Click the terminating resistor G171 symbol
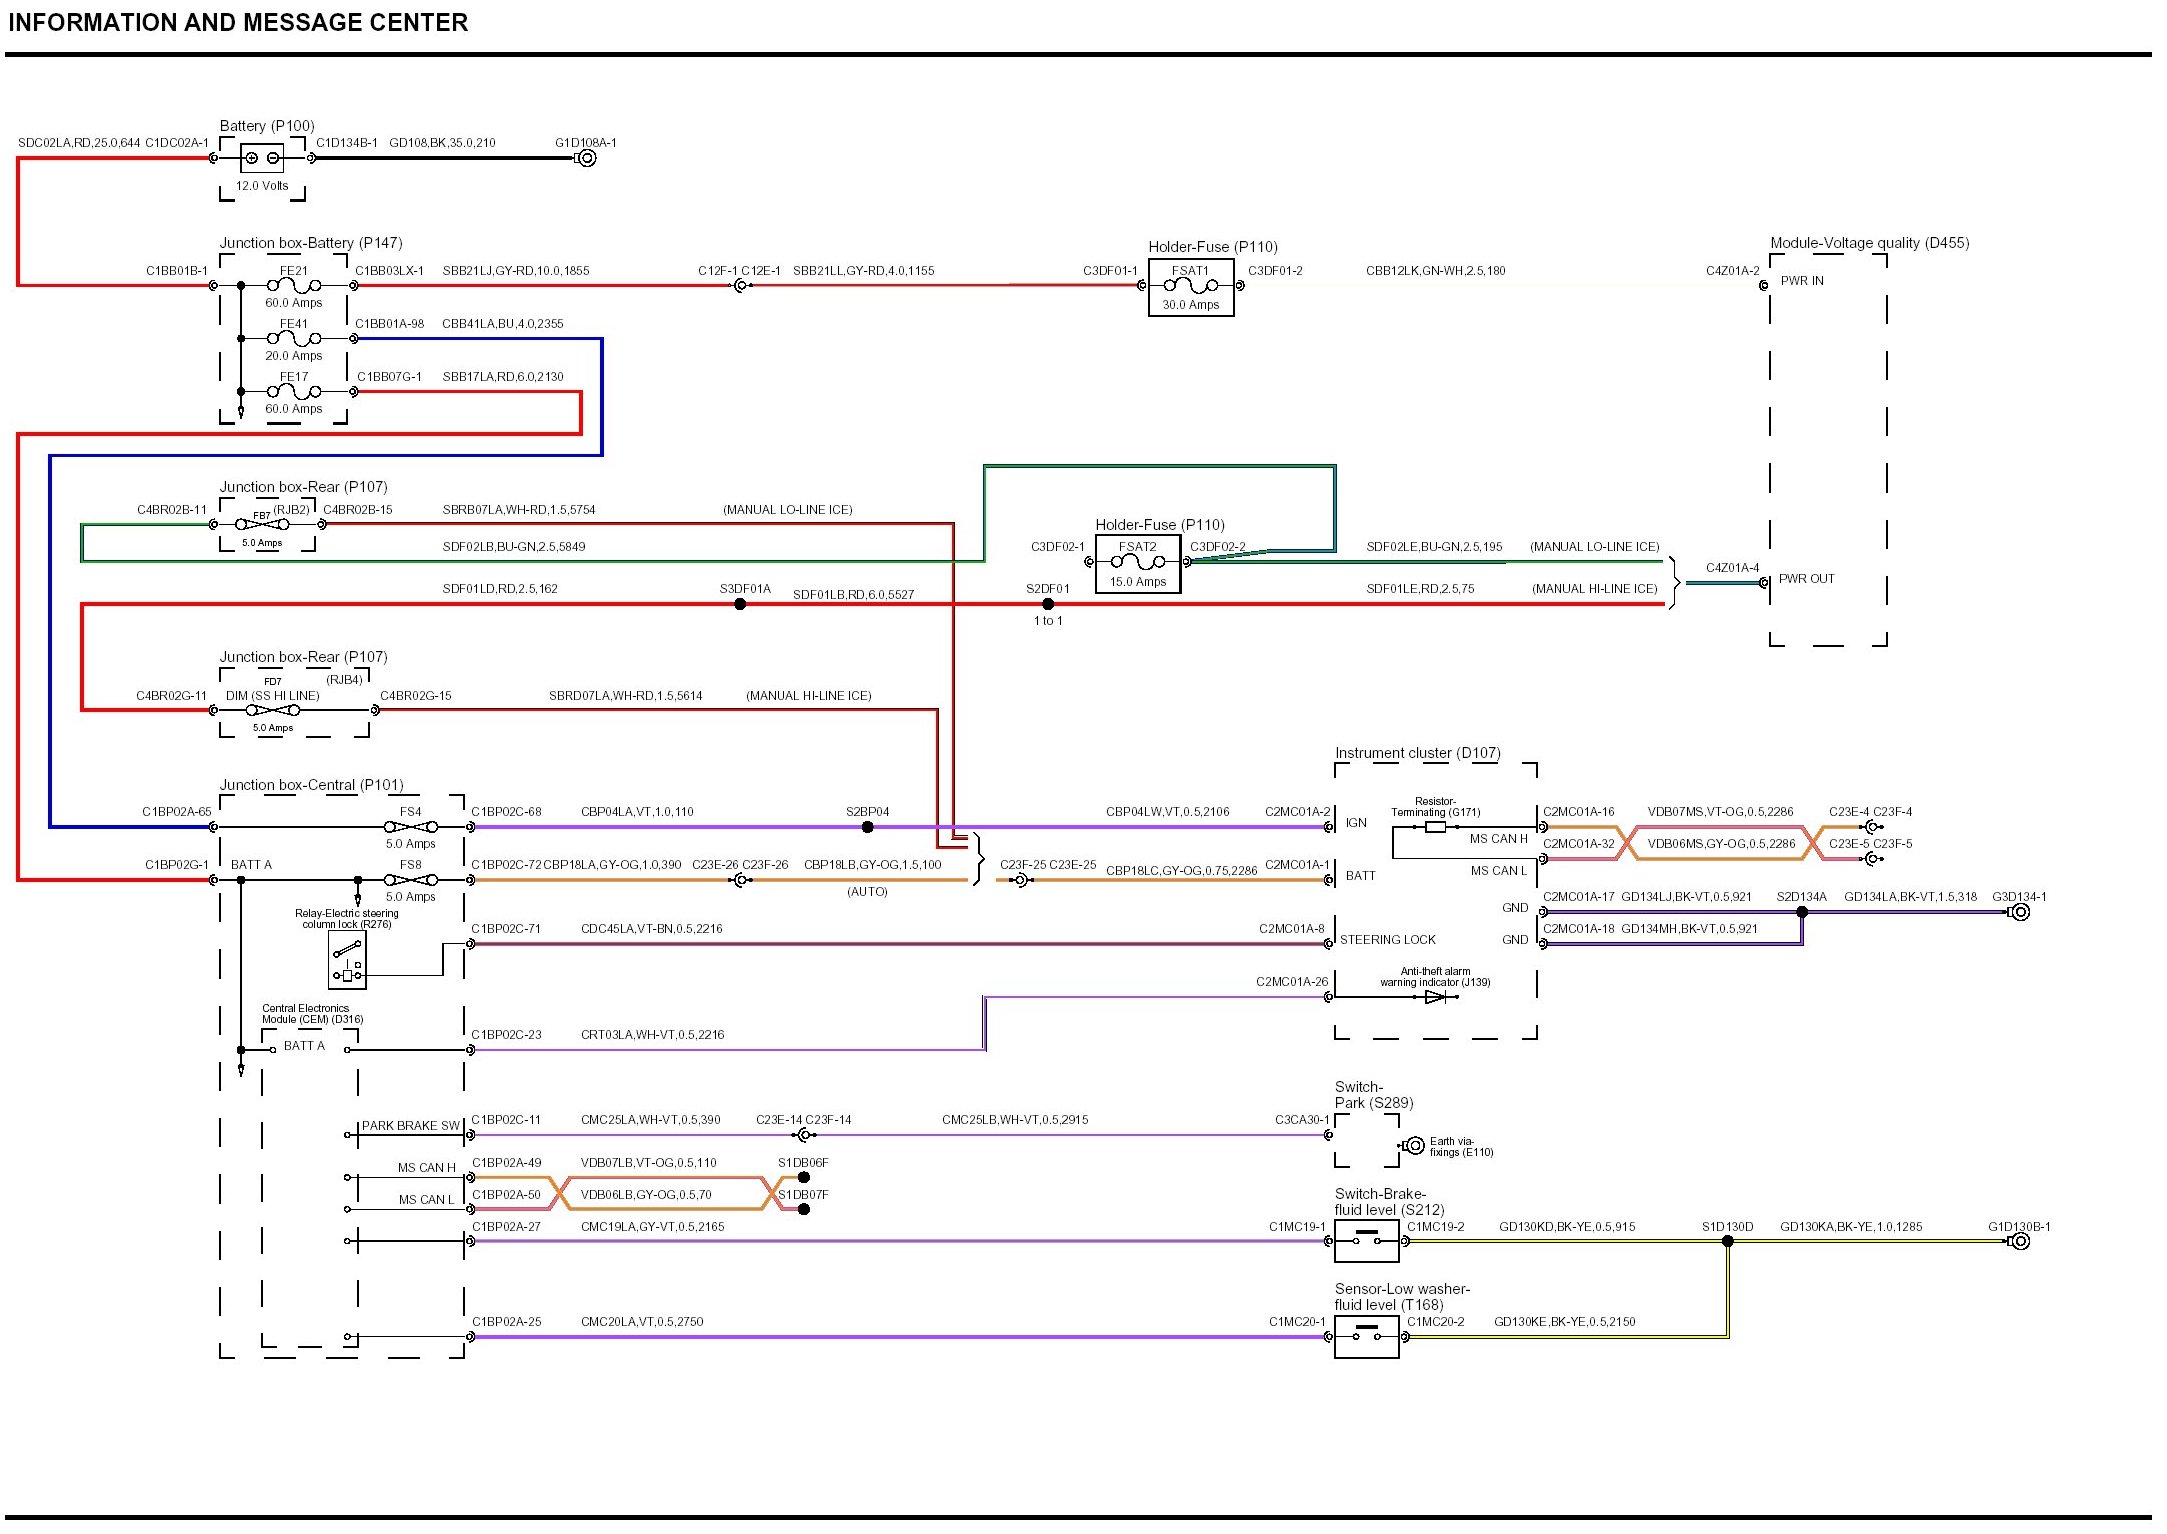 1435,827
